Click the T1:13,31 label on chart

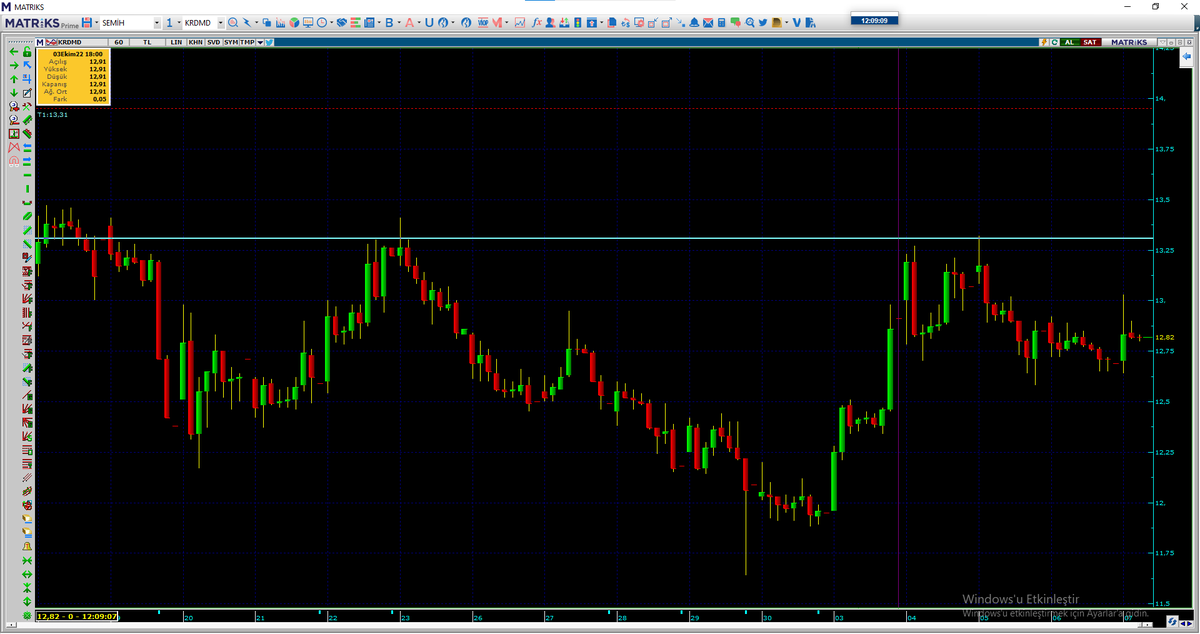(52, 115)
